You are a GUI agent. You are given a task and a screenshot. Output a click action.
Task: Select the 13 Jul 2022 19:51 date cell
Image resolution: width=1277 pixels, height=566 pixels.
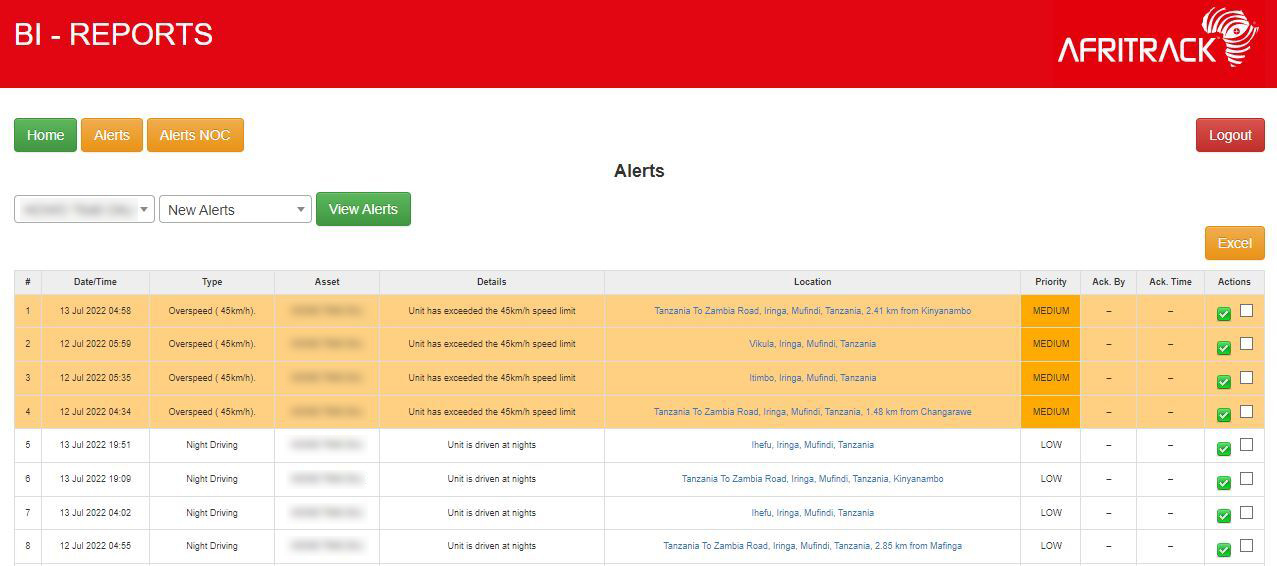click(x=95, y=445)
